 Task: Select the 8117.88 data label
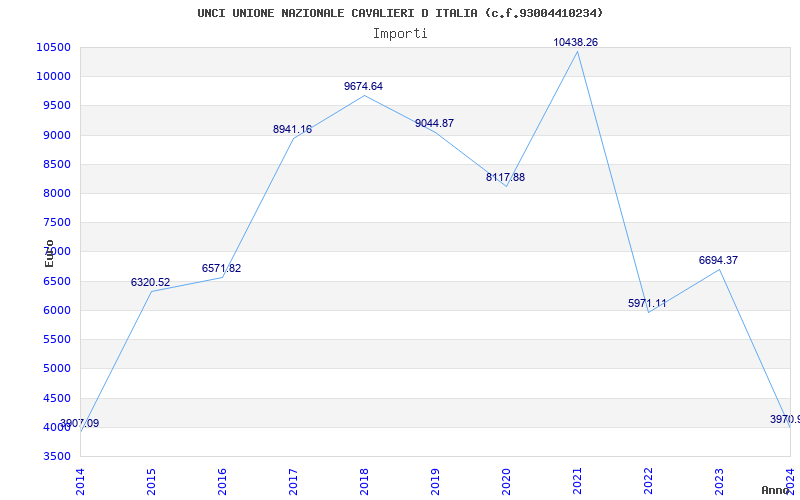[505, 178]
